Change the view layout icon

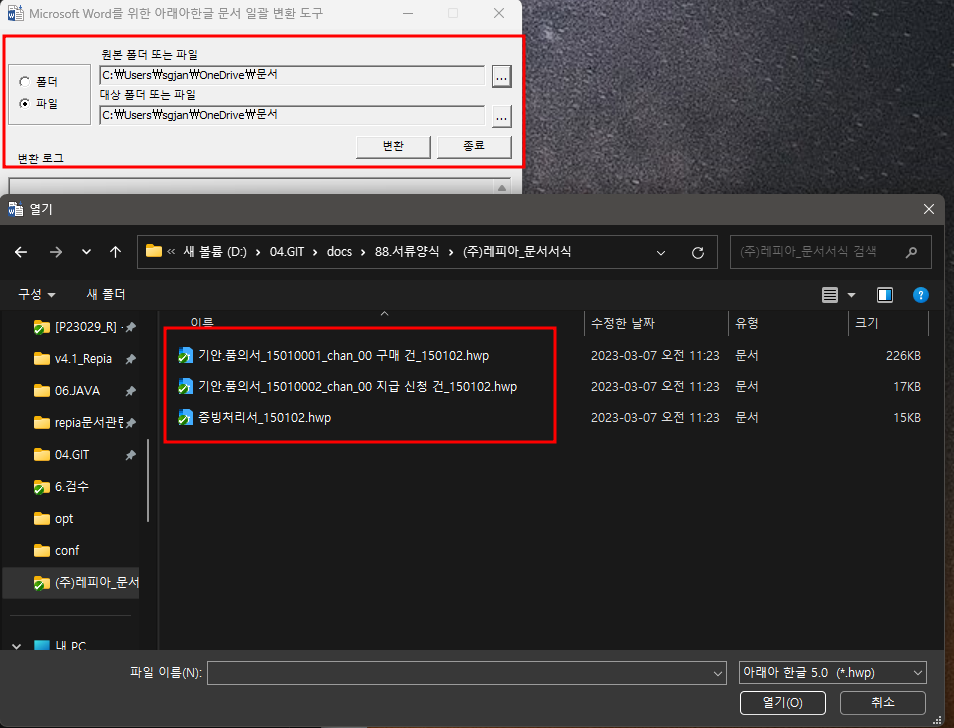pyautogui.click(x=829, y=295)
